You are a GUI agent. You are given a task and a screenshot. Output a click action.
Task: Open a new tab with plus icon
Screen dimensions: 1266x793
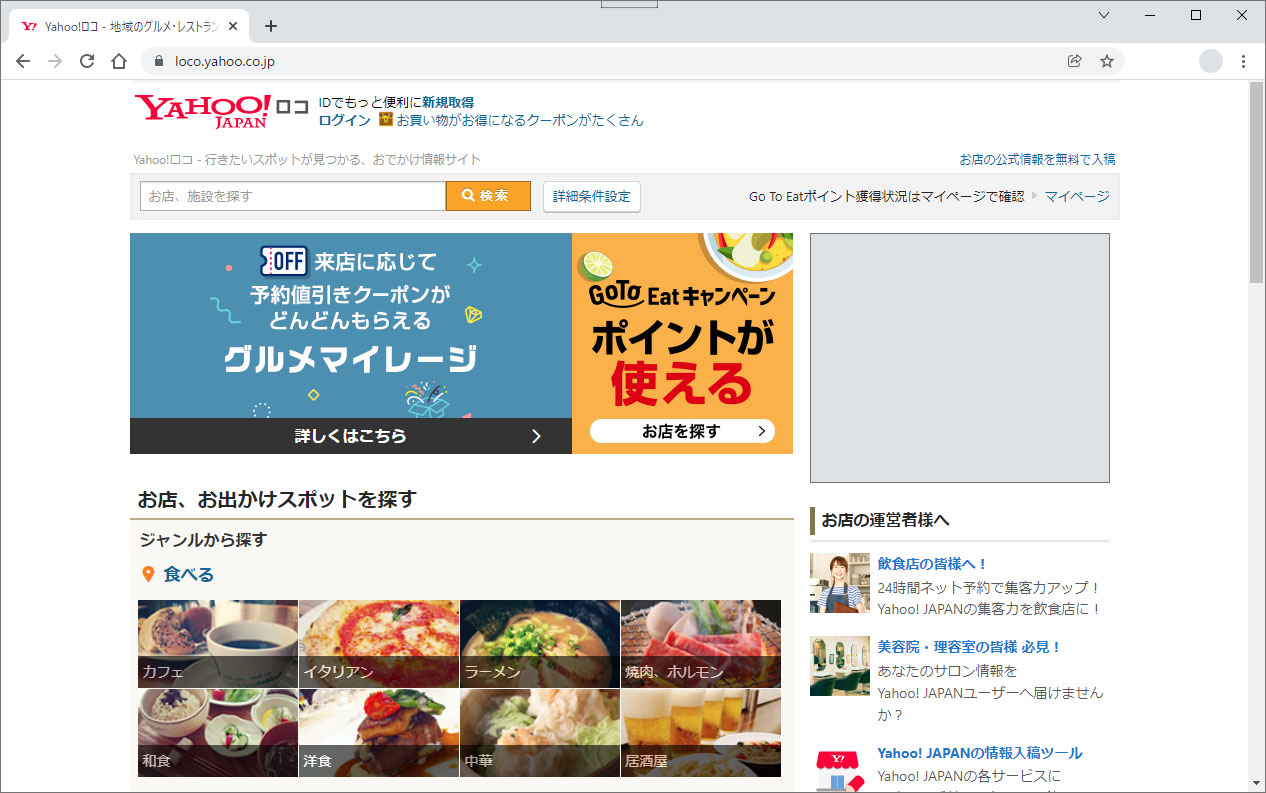point(270,26)
